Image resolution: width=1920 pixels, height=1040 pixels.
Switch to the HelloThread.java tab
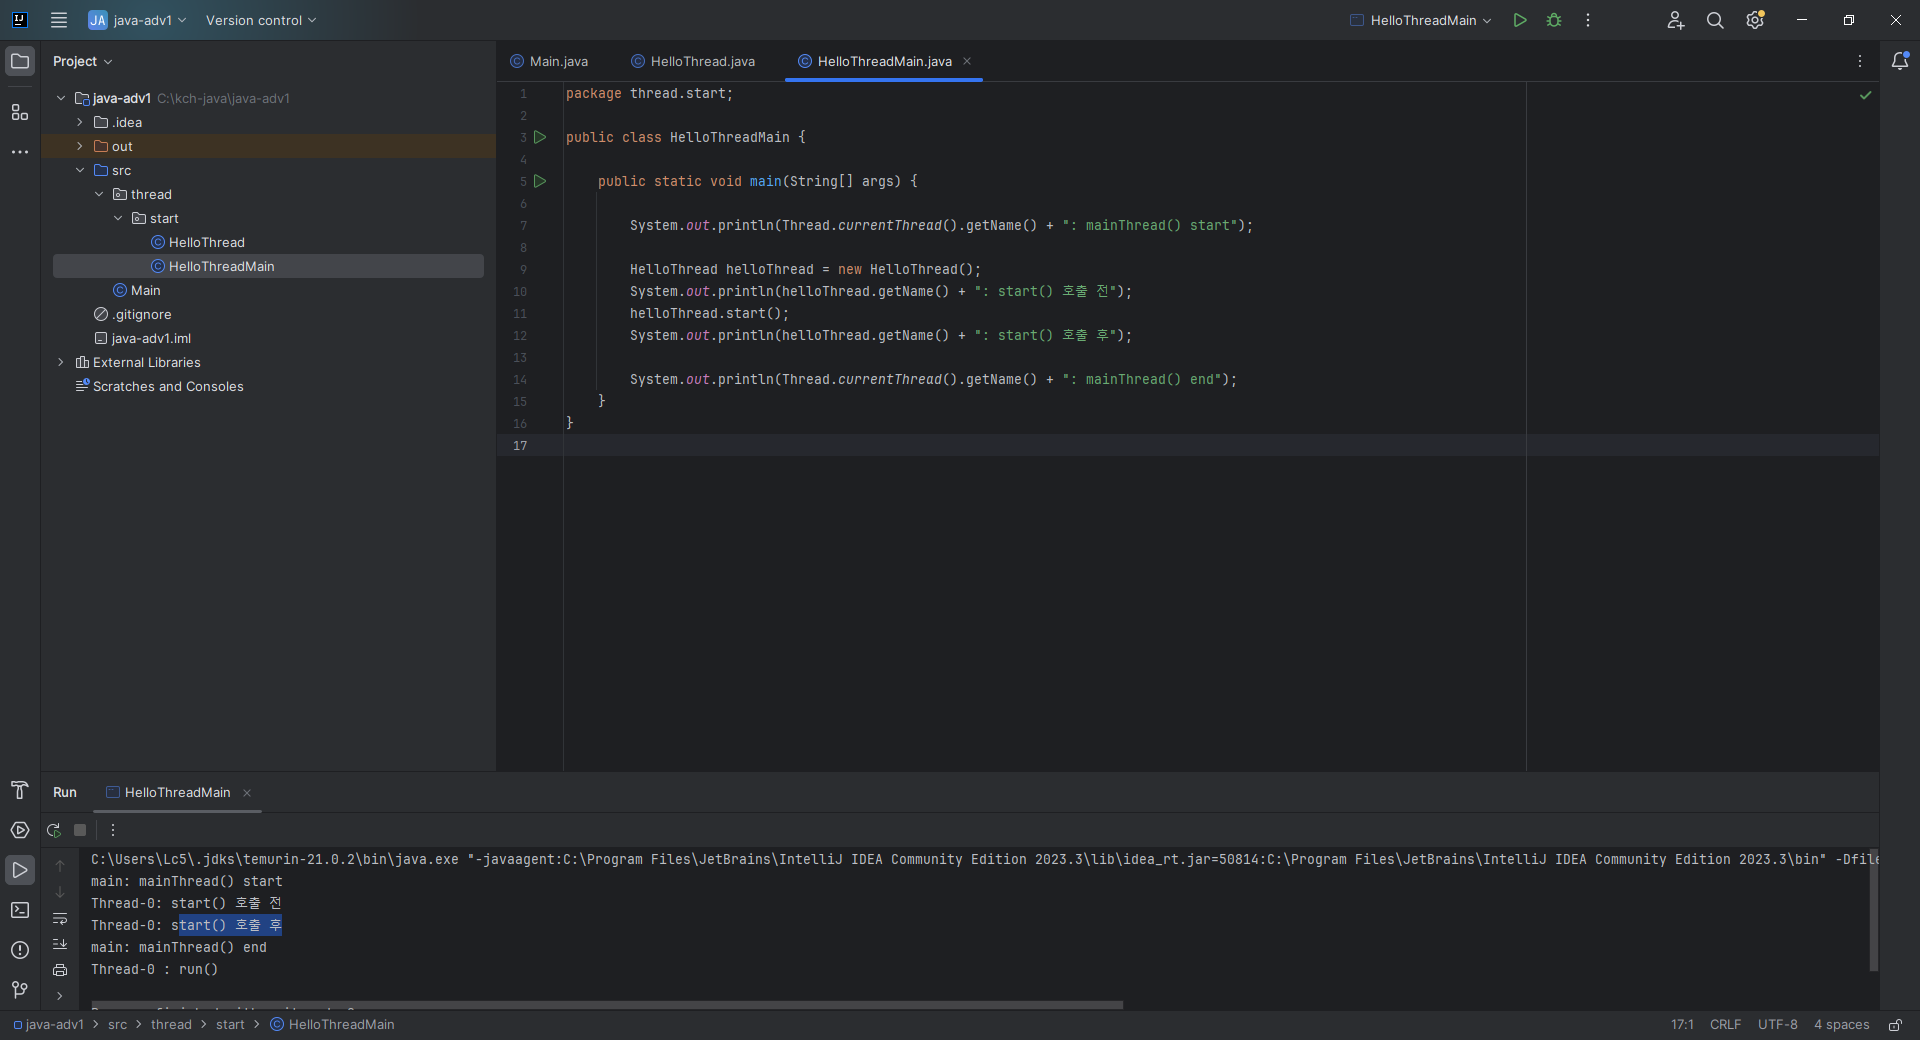(693, 61)
